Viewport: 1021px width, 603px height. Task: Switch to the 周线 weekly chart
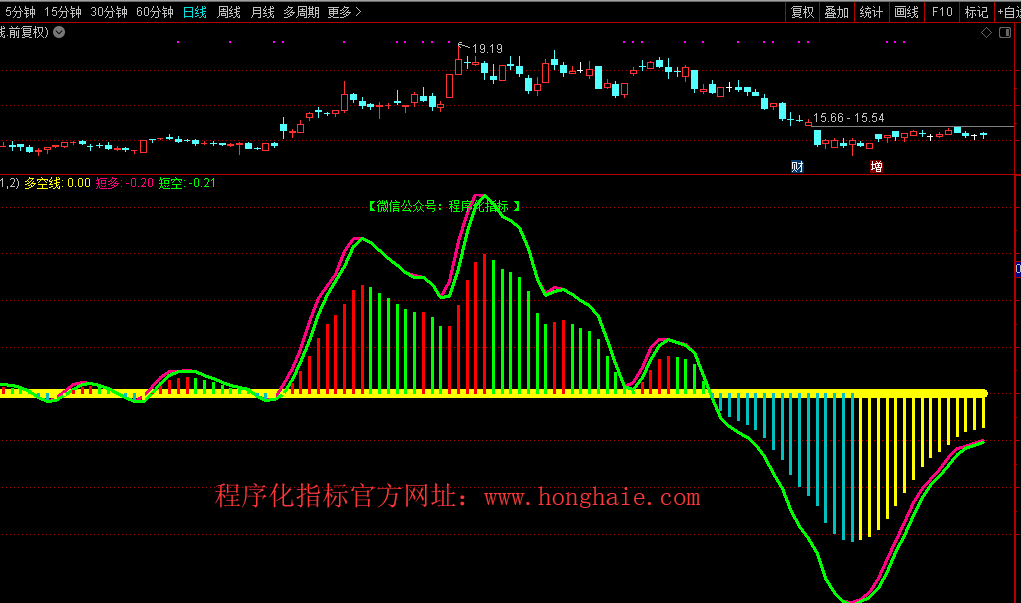tap(229, 12)
